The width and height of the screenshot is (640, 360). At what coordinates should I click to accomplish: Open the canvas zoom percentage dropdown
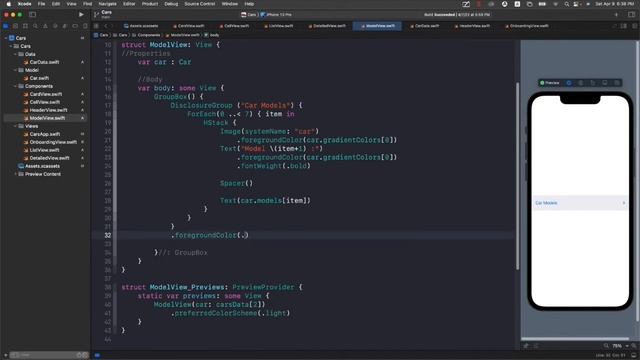(x=620, y=346)
